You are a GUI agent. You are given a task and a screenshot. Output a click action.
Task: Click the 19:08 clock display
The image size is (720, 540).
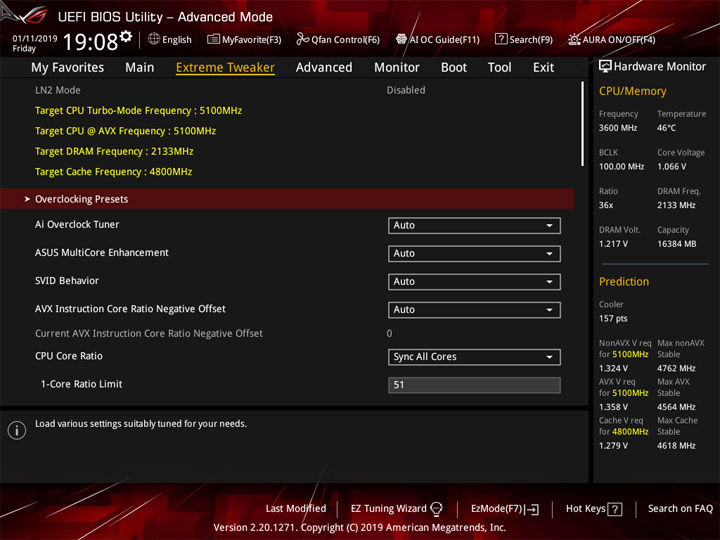pyautogui.click(x=90, y=42)
